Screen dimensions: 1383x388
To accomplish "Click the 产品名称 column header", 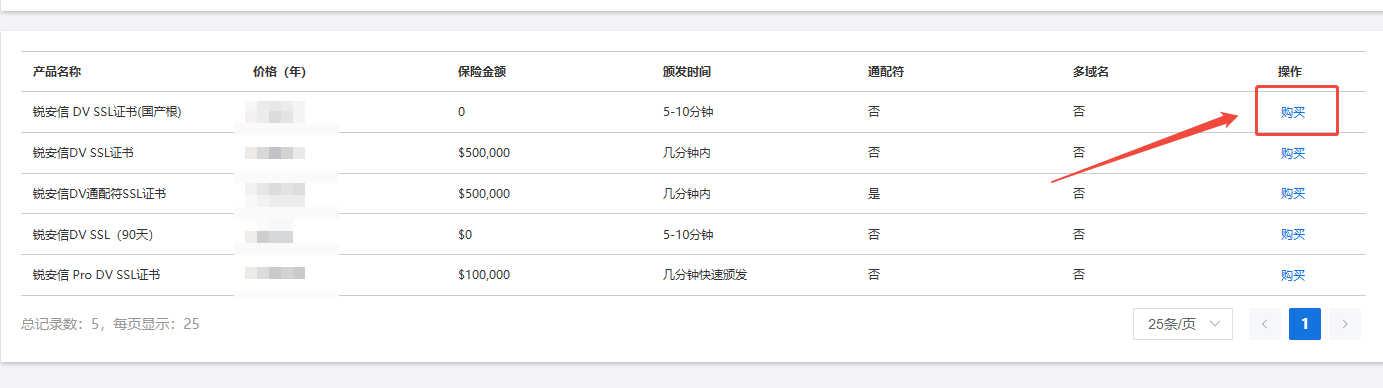I will (57, 72).
